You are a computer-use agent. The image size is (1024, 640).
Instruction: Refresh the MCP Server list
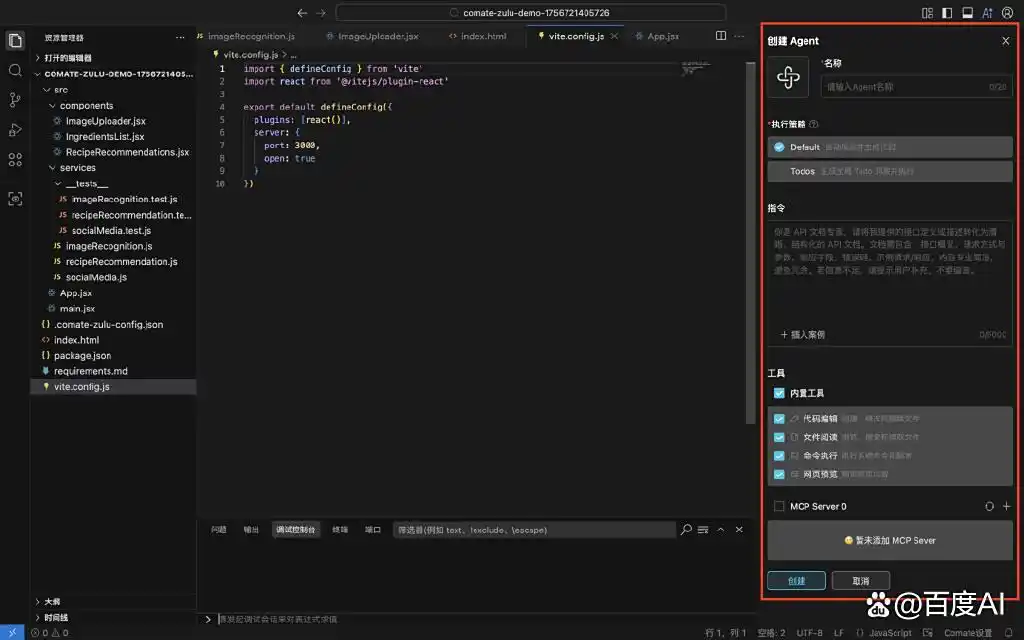(989, 506)
